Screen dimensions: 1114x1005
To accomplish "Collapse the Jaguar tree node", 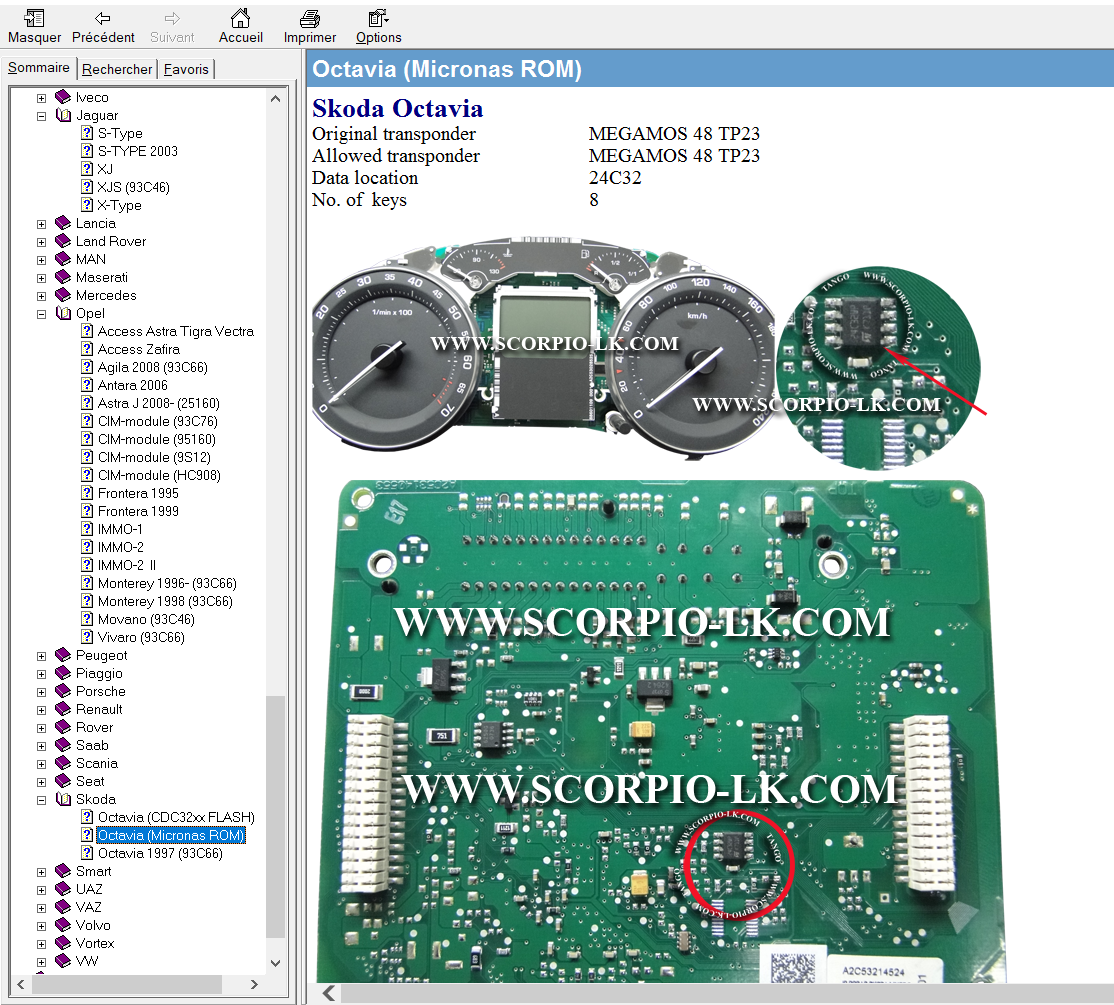I will tap(42, 116).
